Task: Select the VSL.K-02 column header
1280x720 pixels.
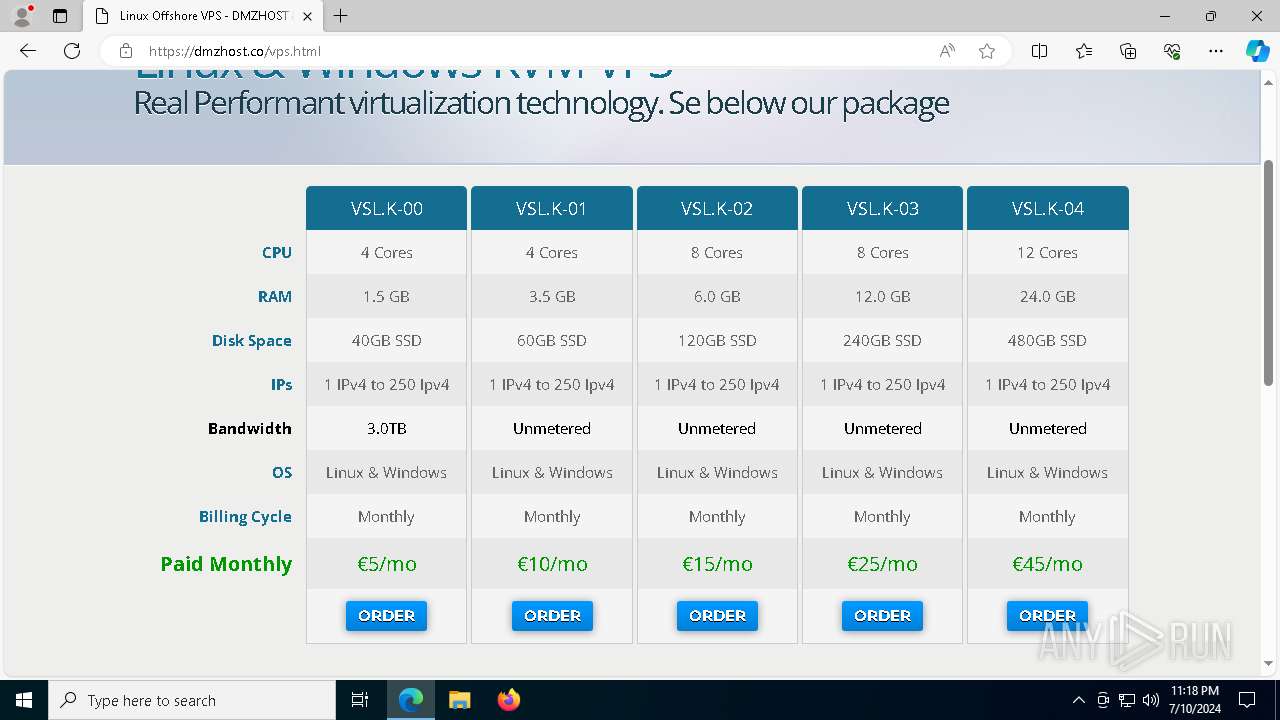Action: (x=717, y=208)
